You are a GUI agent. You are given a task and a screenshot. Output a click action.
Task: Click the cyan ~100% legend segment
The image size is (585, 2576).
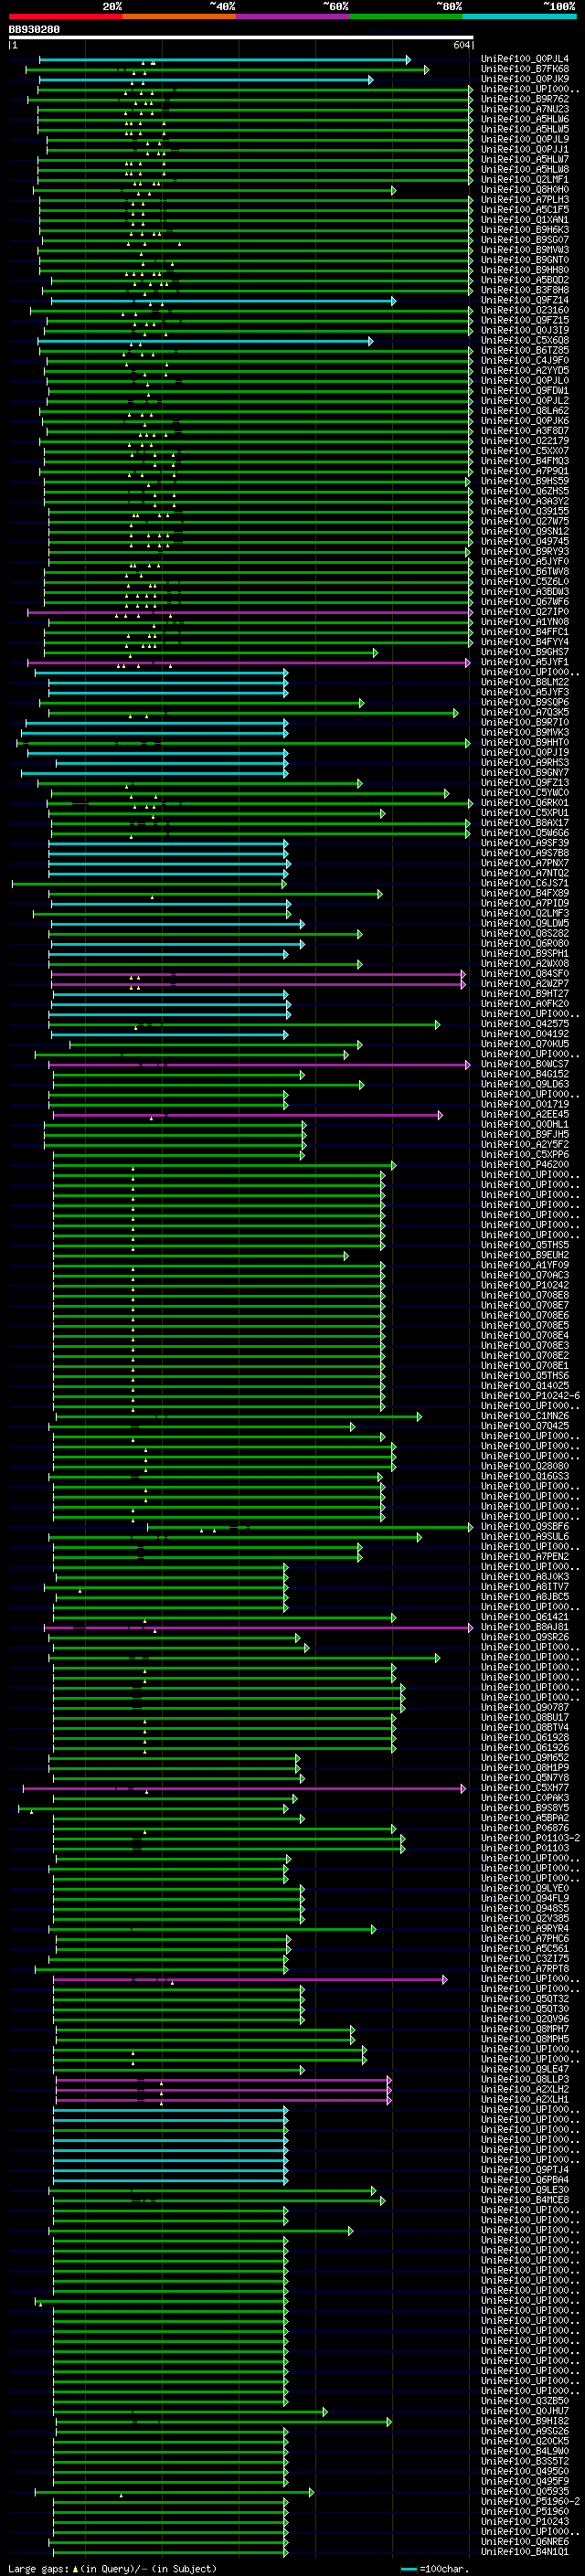click(519, 16)
